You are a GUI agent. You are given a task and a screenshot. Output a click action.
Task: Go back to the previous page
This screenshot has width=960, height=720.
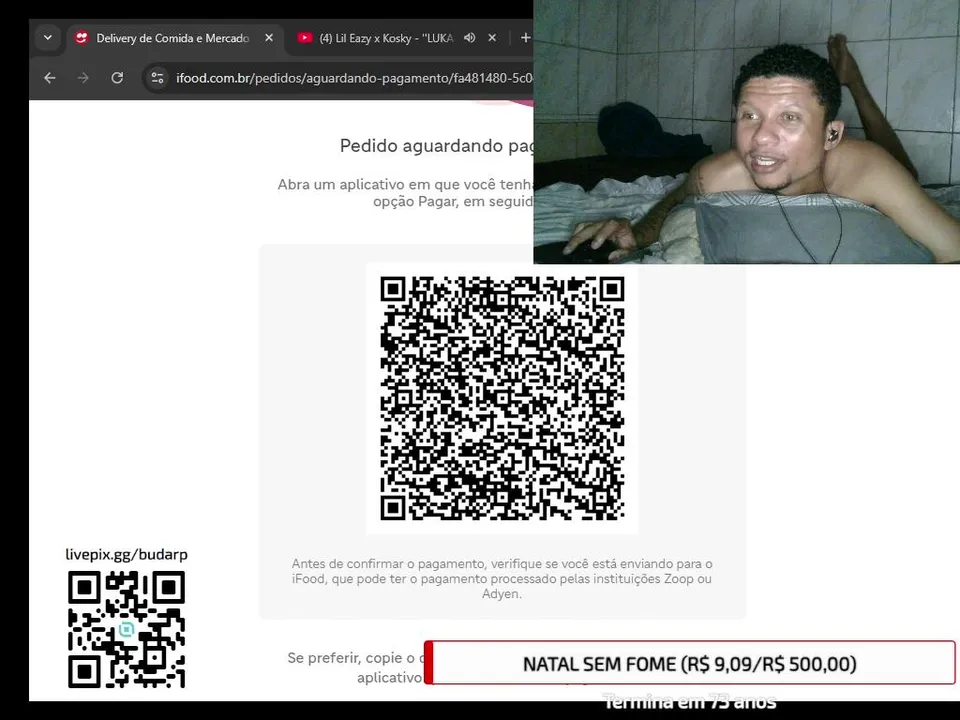click(x=50, y=78)
